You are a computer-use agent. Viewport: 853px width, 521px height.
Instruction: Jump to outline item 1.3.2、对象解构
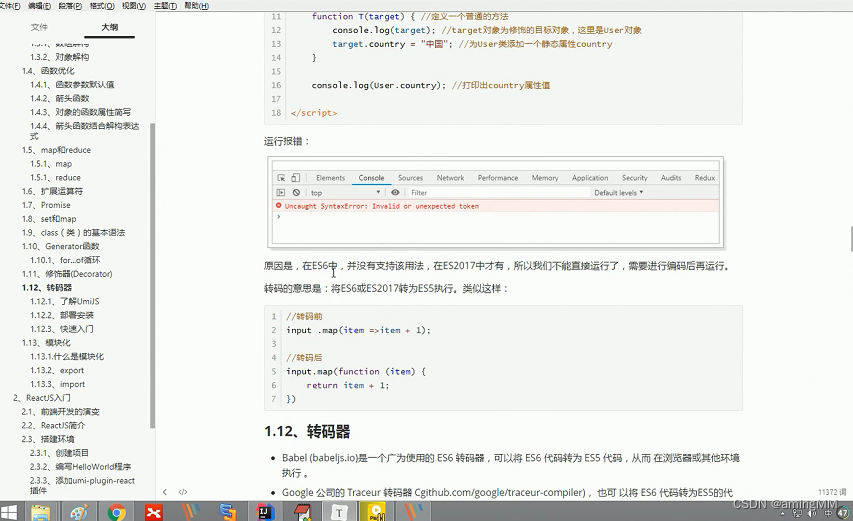click(60, 57)
